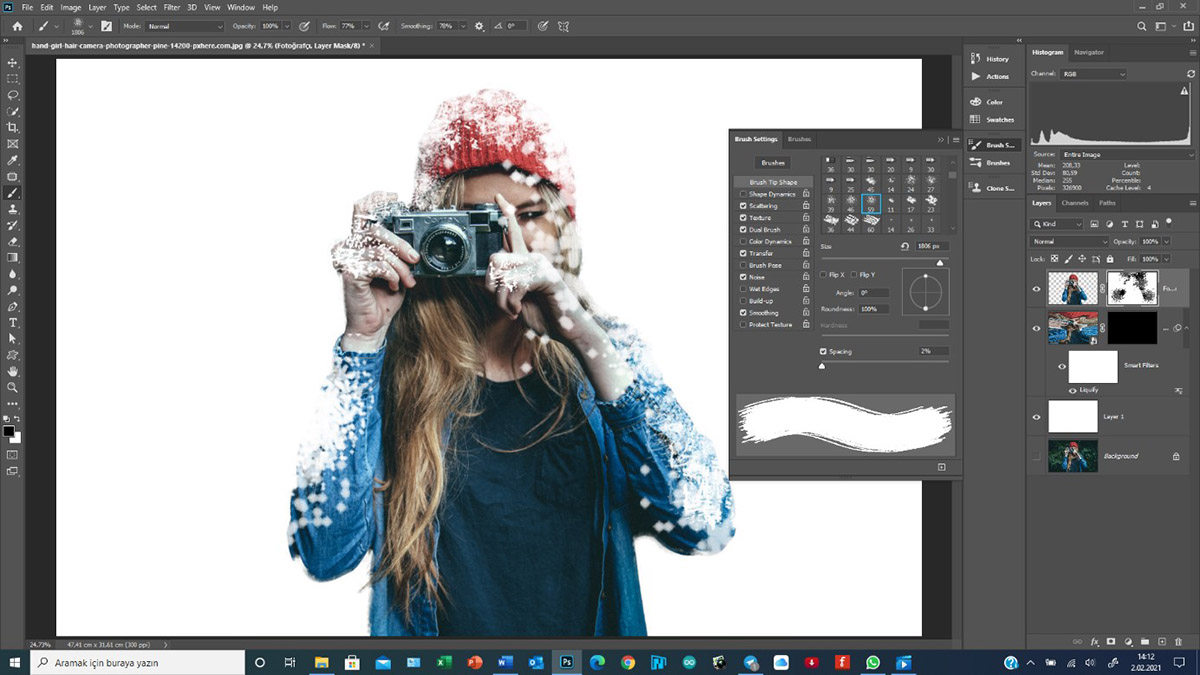Enable the Shape Dynamics checkbox
The width and height of the screenshot is (1200, 675).
743,194
